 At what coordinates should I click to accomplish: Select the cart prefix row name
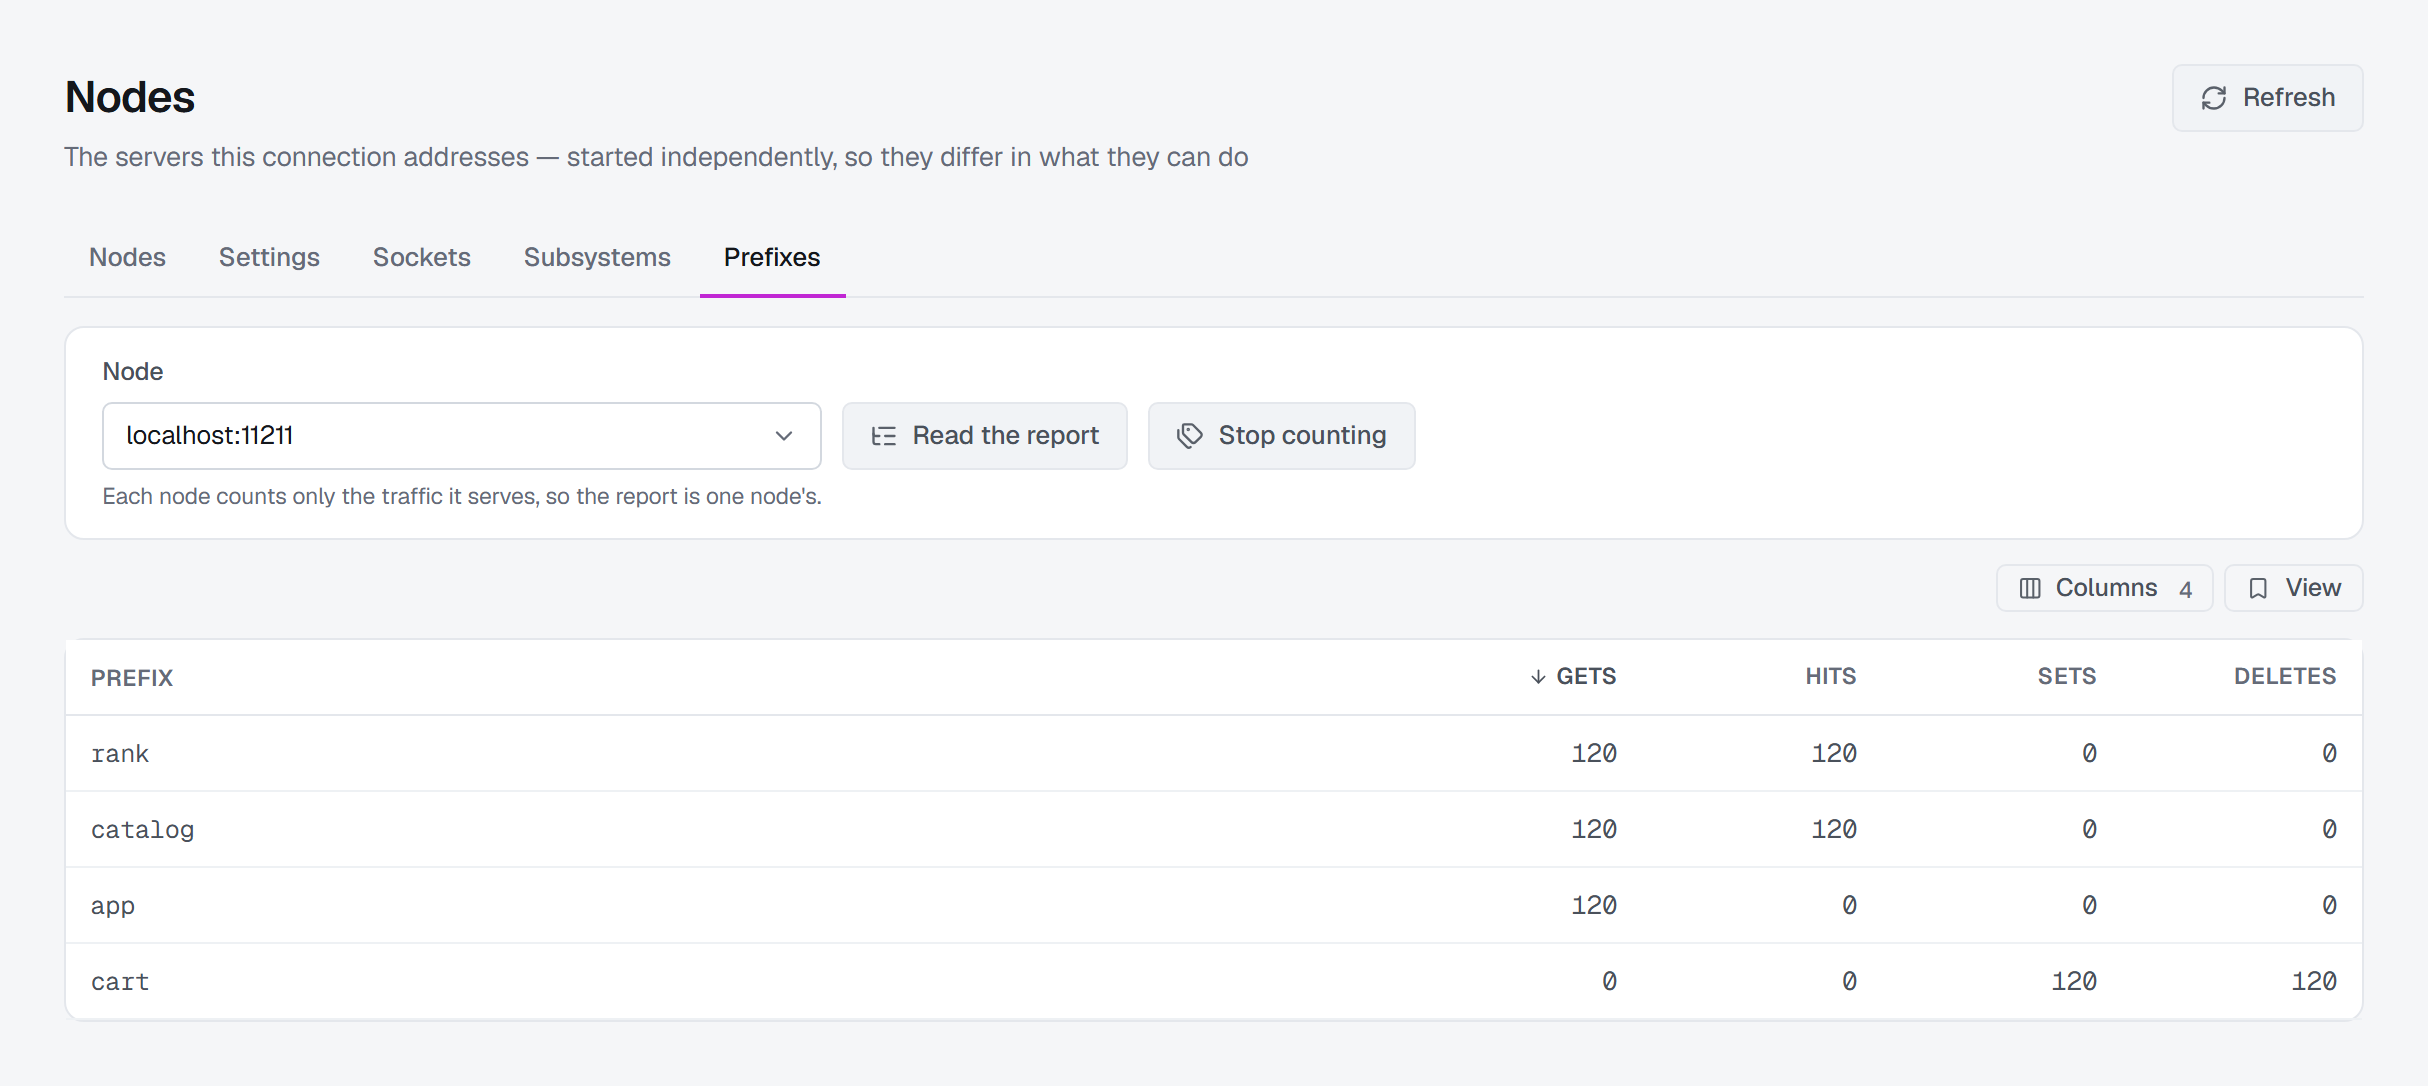[120, 982]
